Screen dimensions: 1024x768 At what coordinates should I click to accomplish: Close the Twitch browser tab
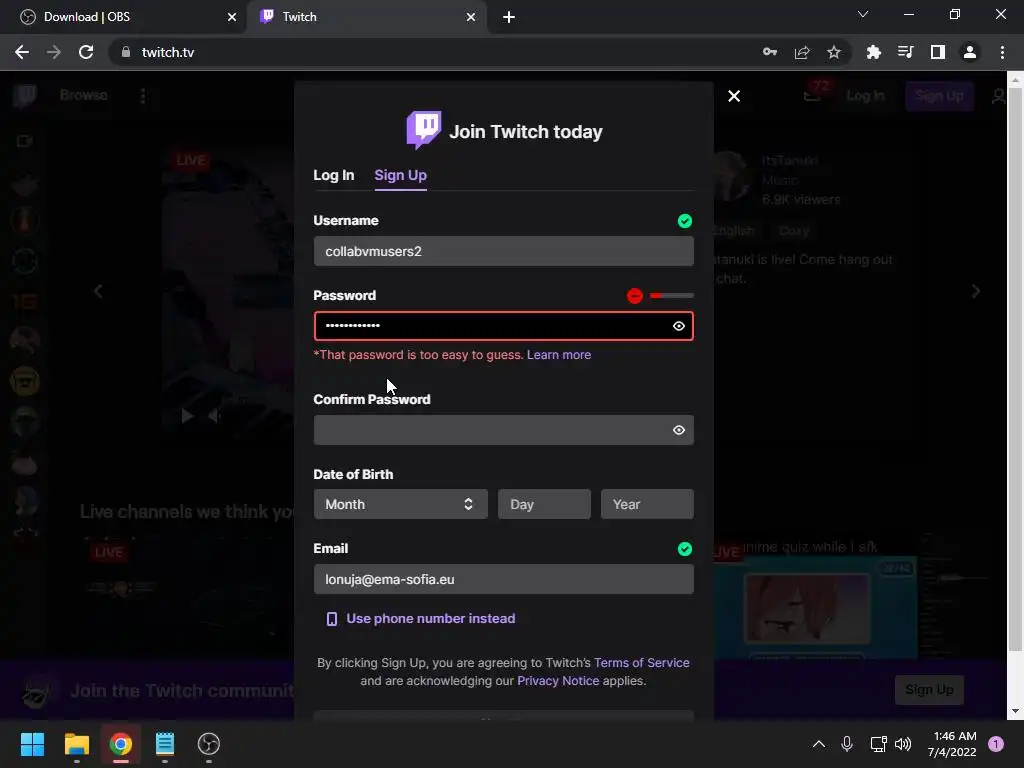pyautogui.click(x=471, y=17)
